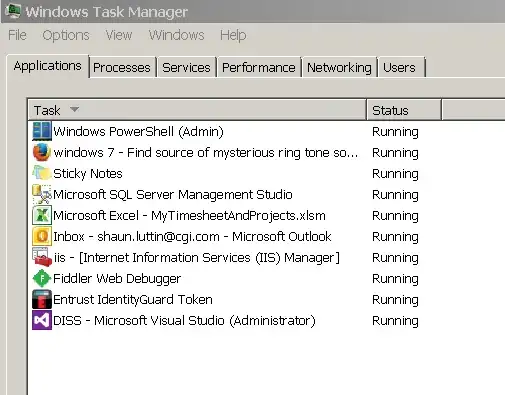
Task: Click the SQL Server Management Studio icon
Action: point(42,194)
